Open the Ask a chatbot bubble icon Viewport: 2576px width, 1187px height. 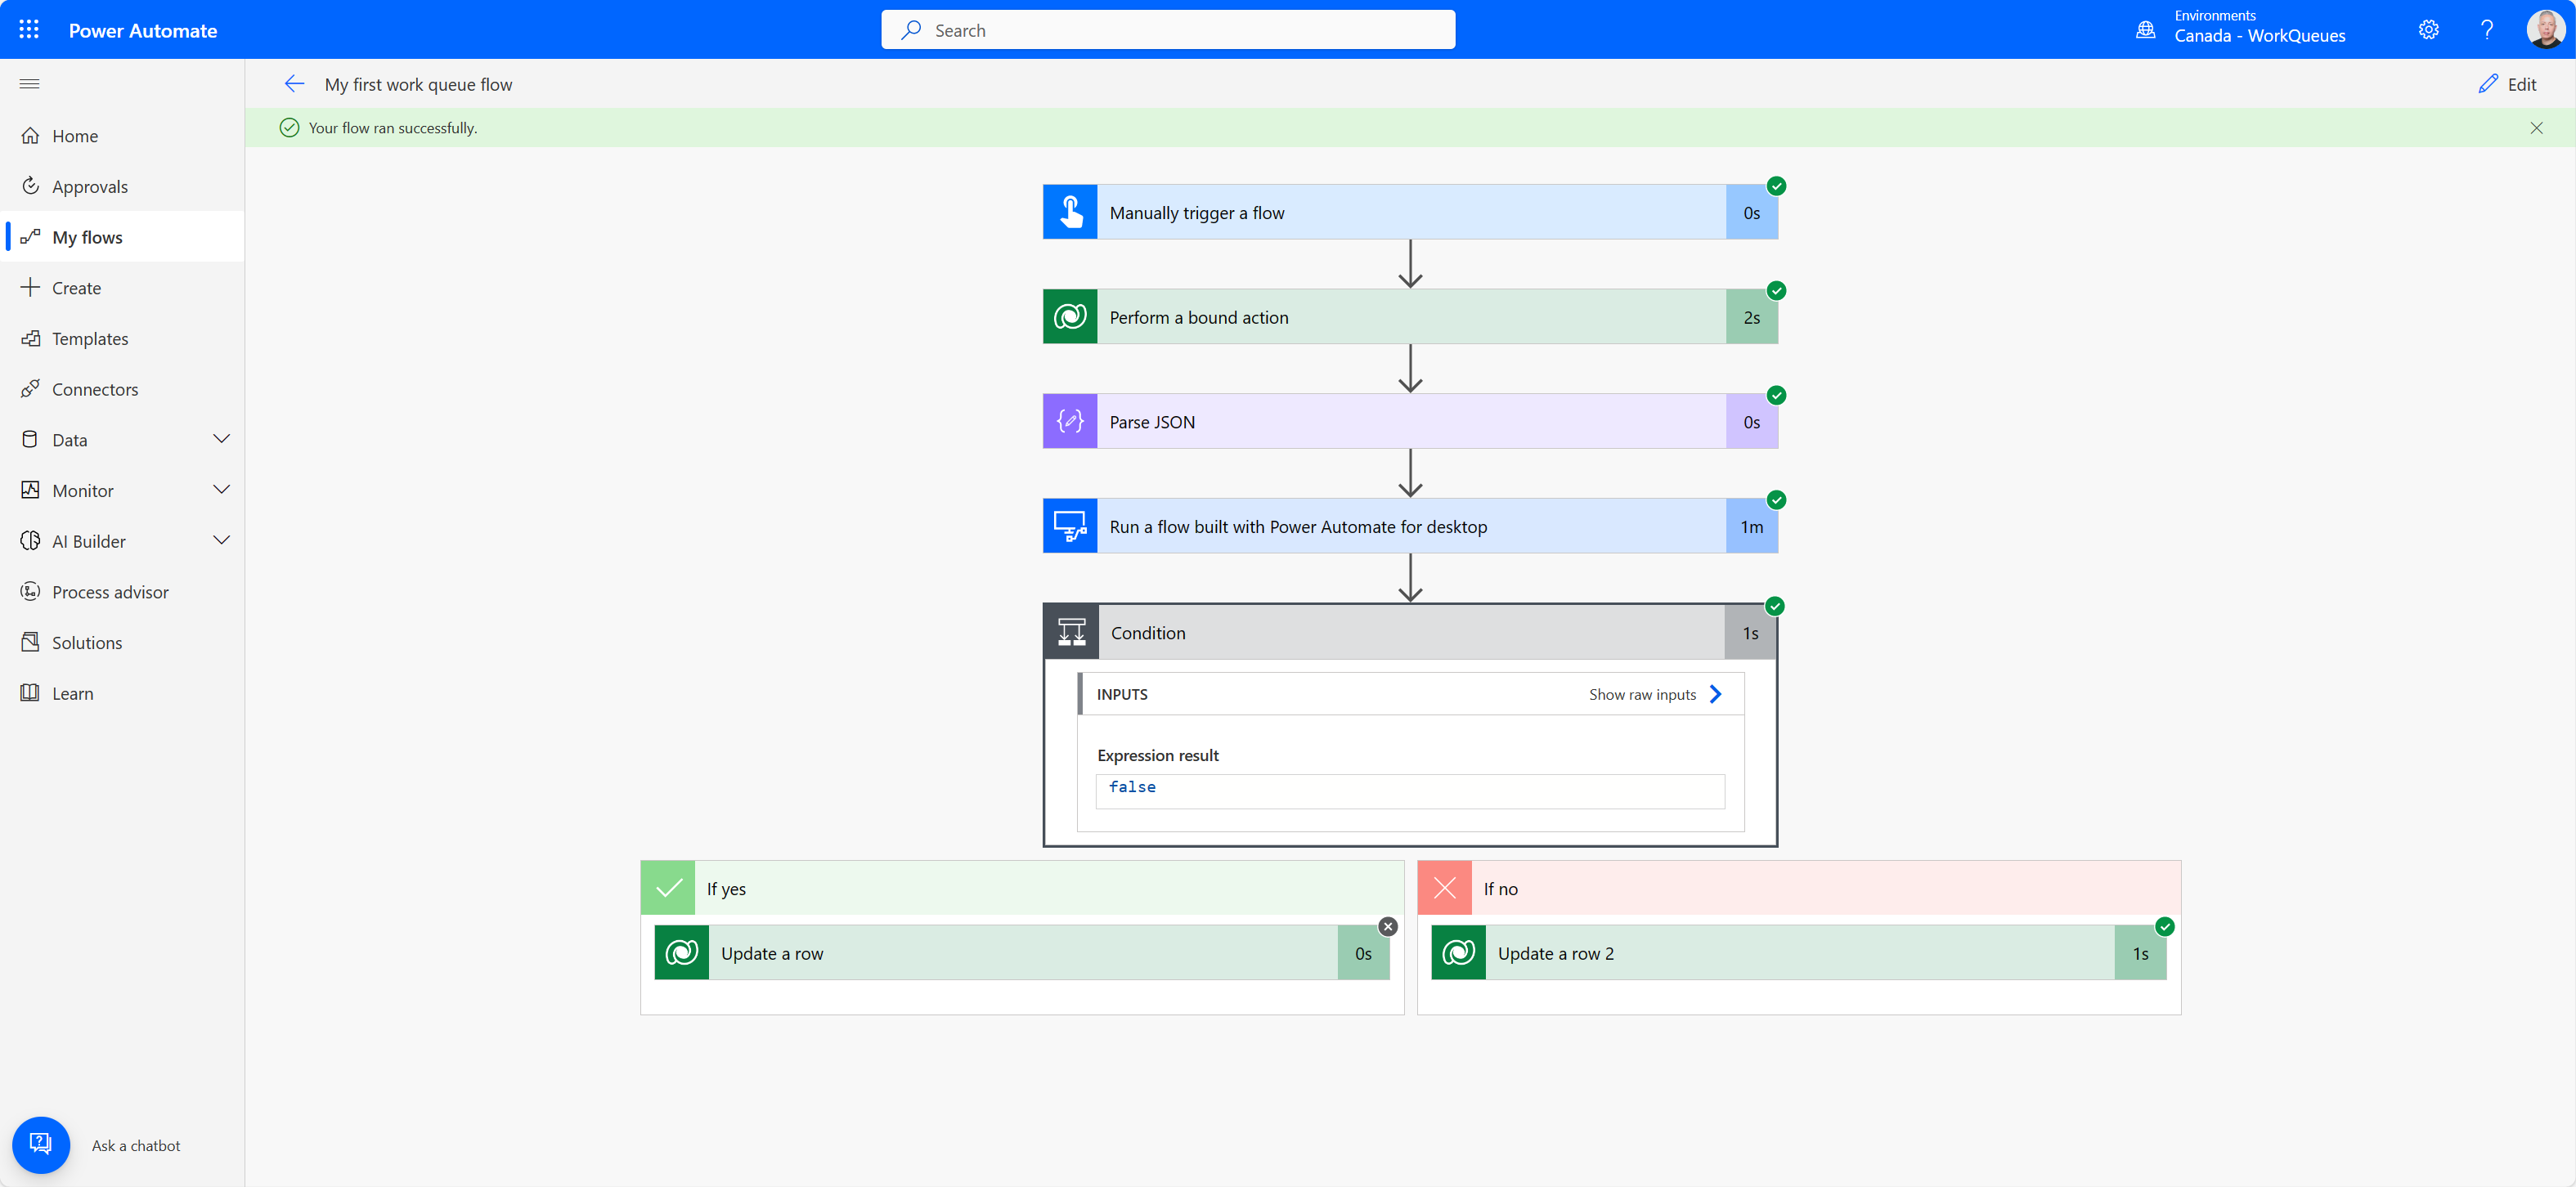(x=41, y=1144)
